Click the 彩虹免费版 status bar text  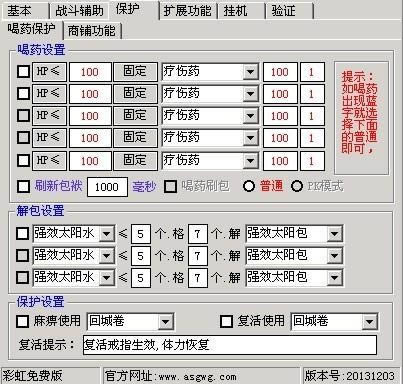[x=33, y=376]
